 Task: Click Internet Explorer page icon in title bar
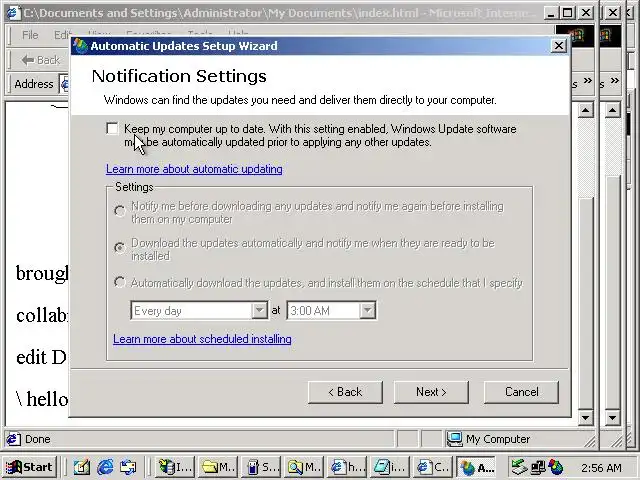pyautogui.click(x=13, y=13)
